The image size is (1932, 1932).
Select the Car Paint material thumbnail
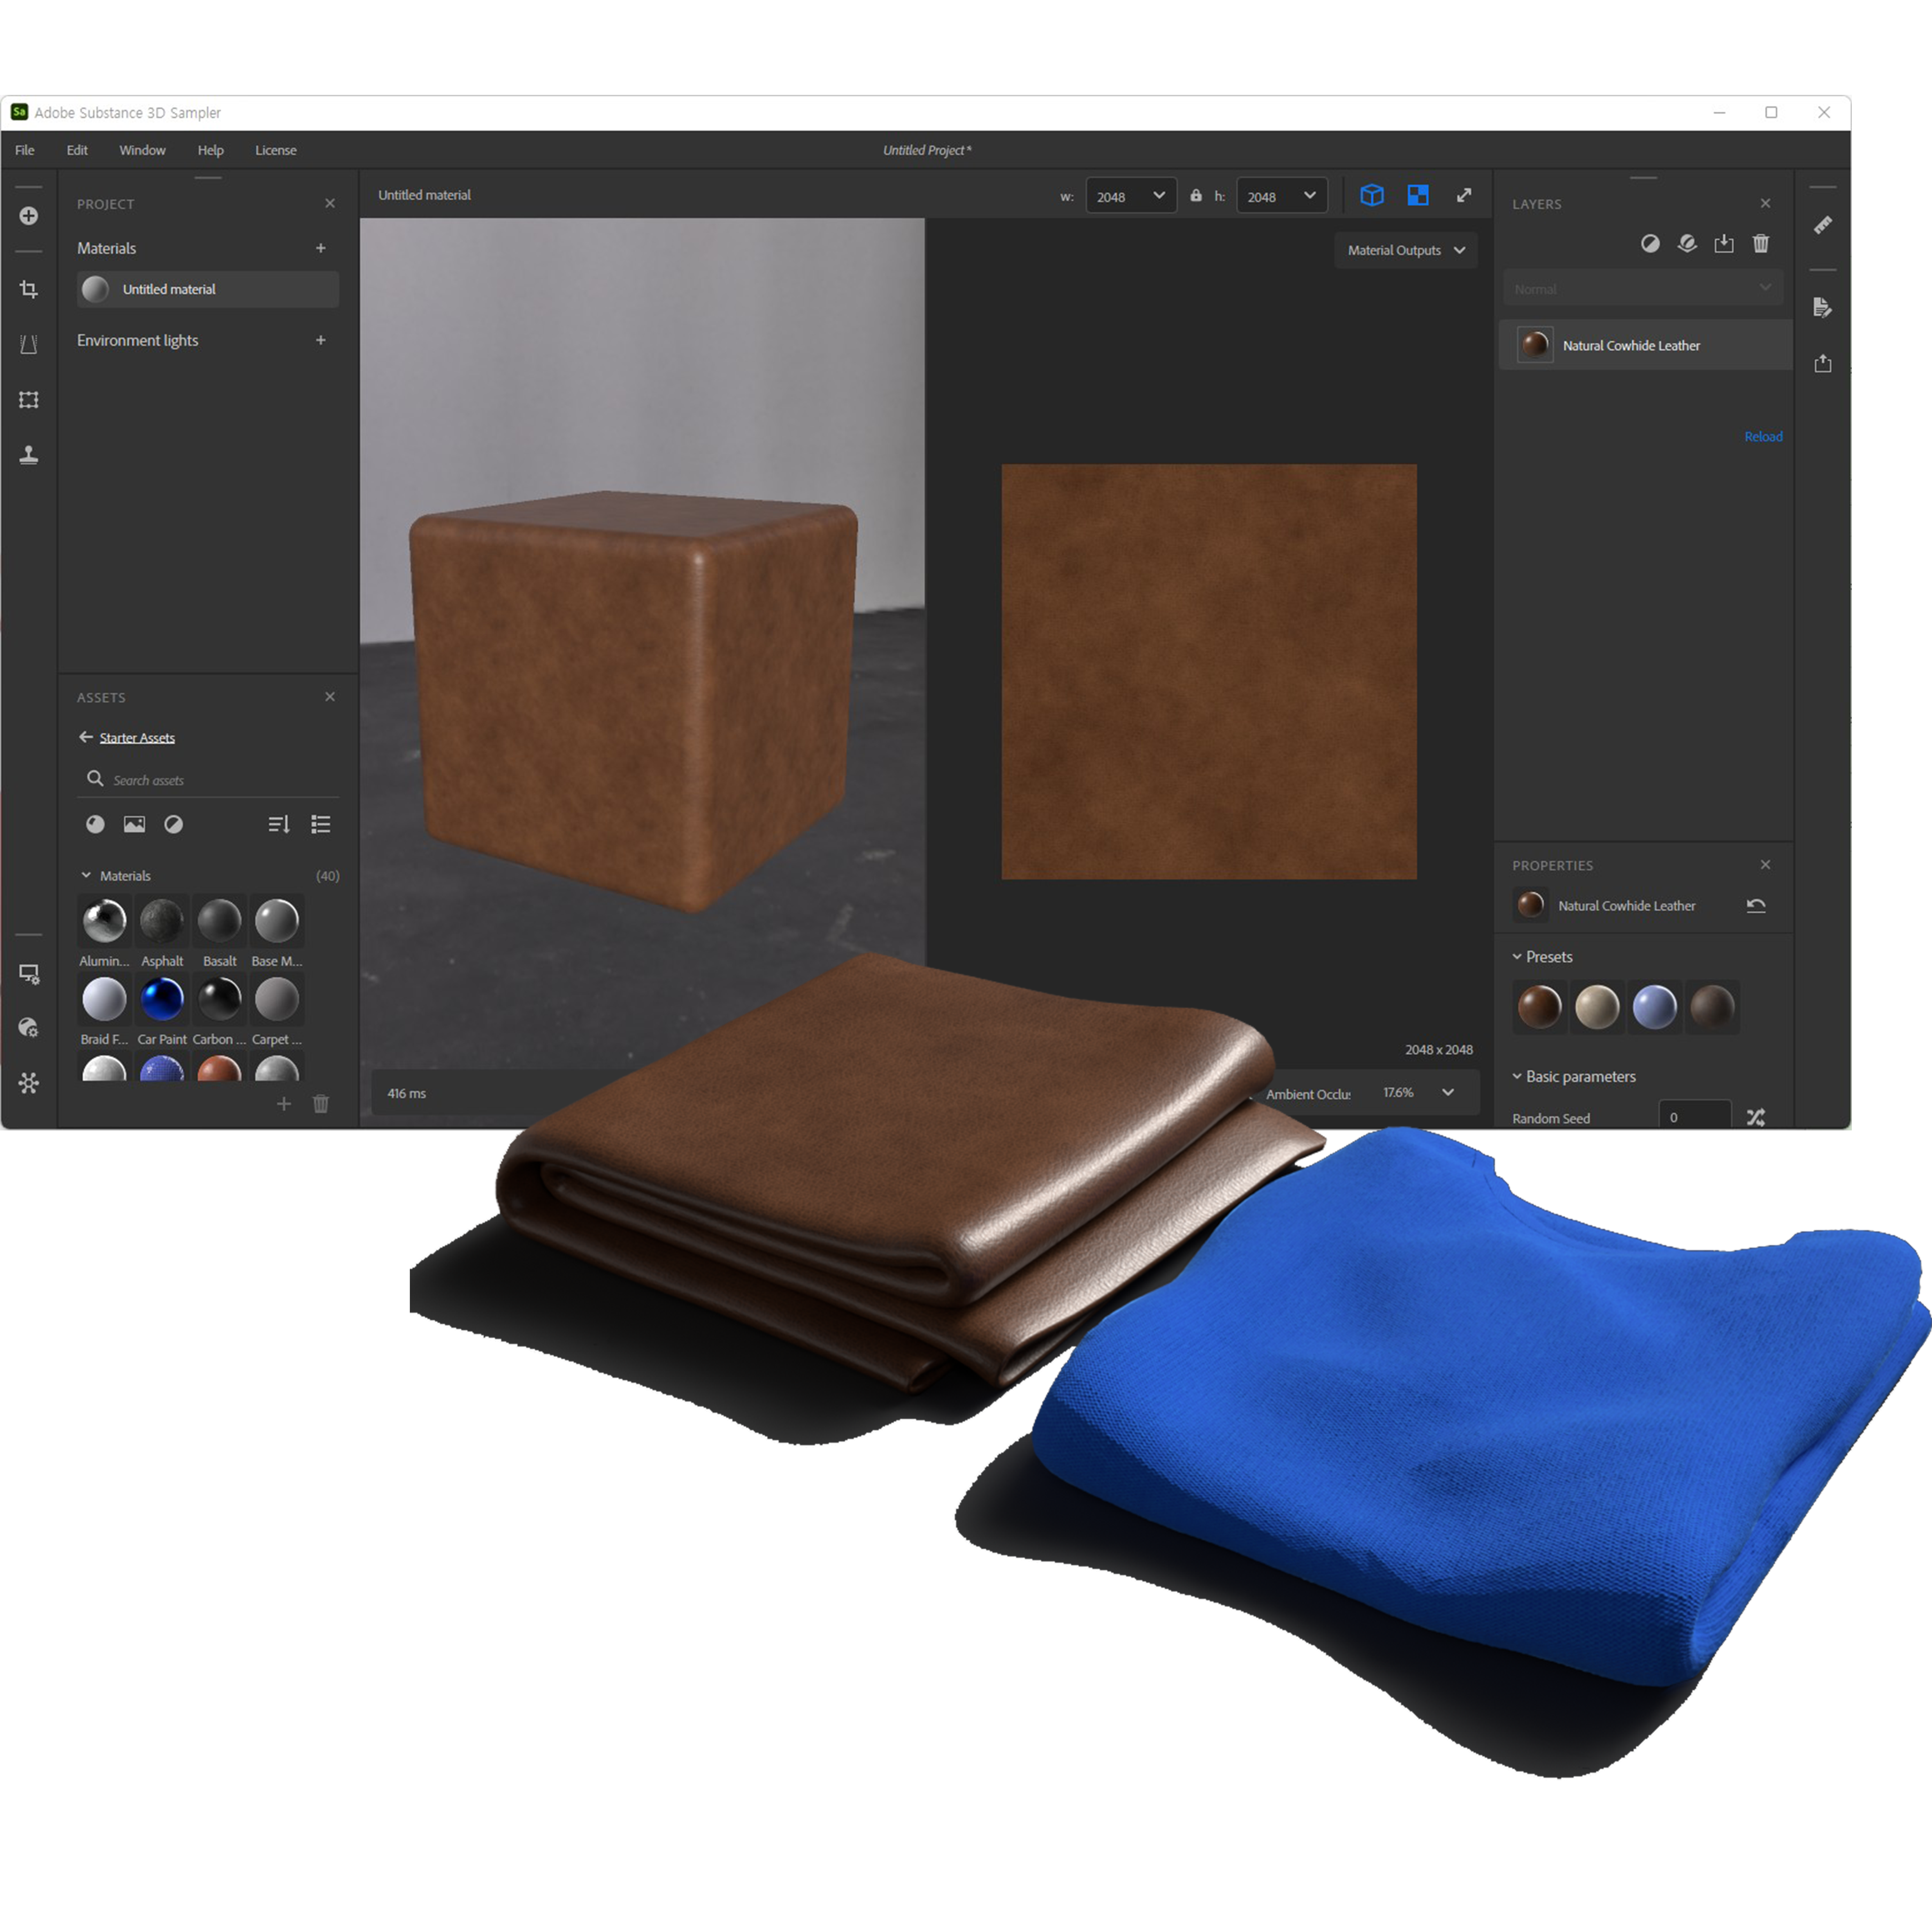(162, 999)
